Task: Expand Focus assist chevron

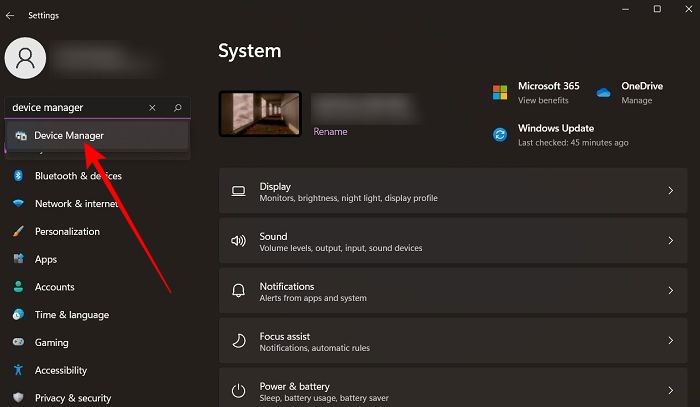Action: 671,341
